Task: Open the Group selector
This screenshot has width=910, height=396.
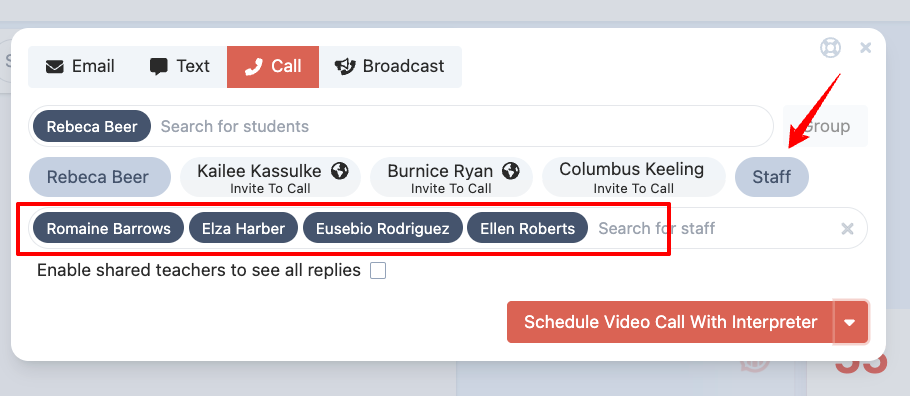Action: [825, 126]
